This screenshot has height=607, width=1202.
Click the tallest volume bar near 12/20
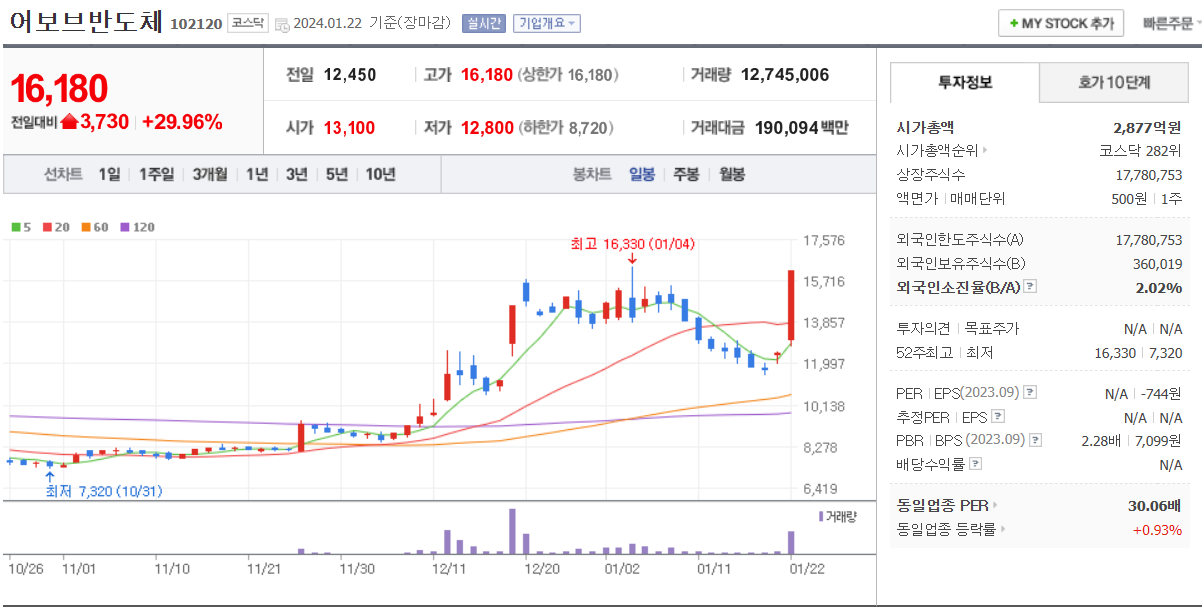512,531
